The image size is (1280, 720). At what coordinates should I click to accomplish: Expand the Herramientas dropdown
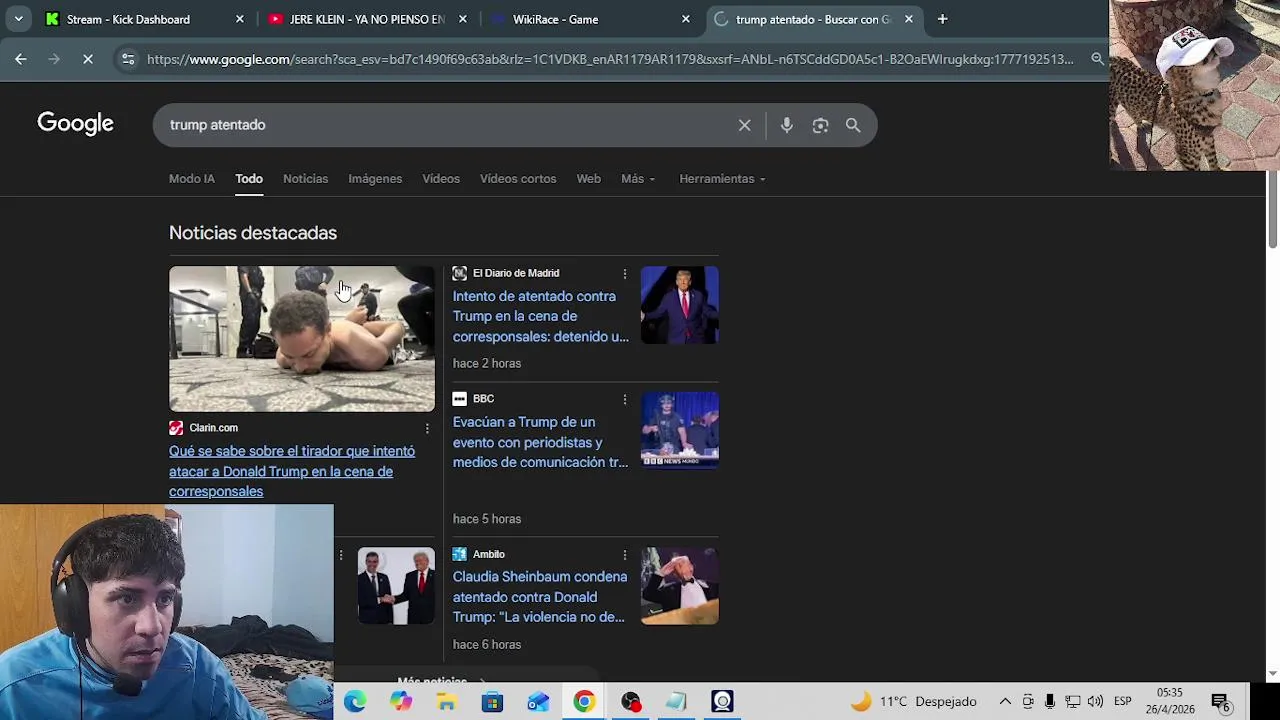click(722, 179)
